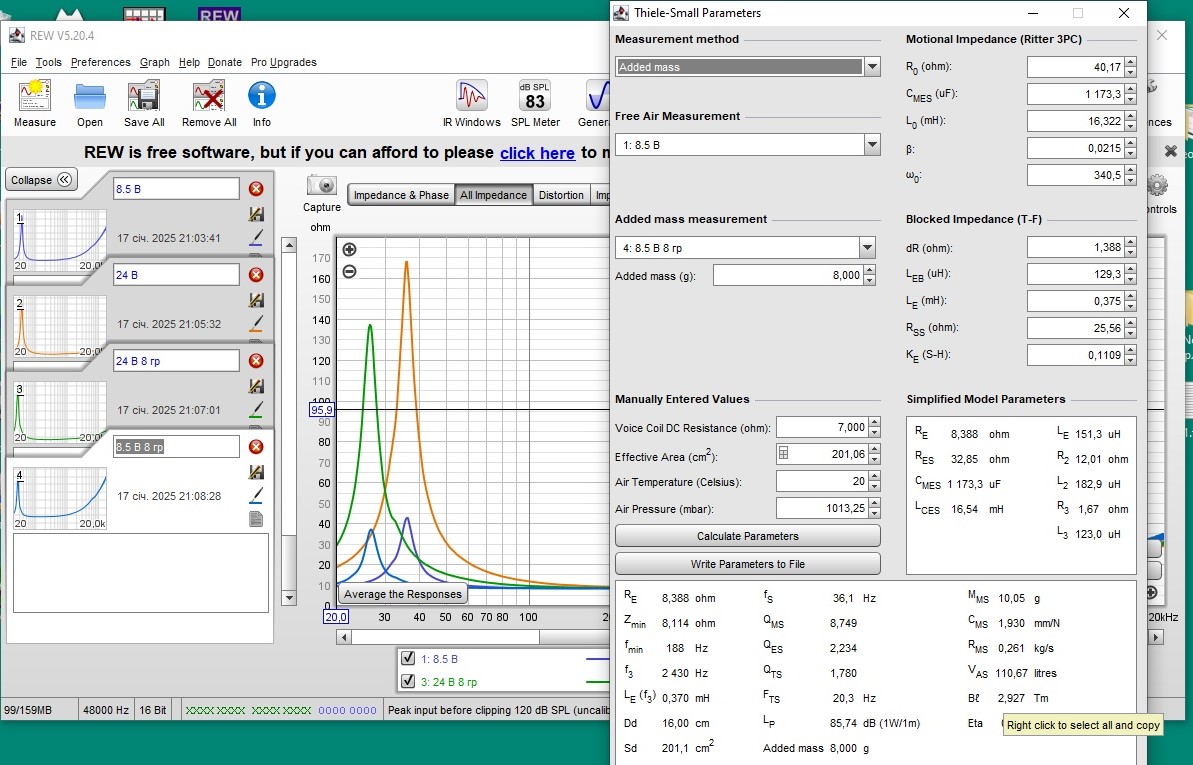The image size is (1193, 765).
Task: Open the Measurement method dropdown
Action: click(x=872, y=67)
